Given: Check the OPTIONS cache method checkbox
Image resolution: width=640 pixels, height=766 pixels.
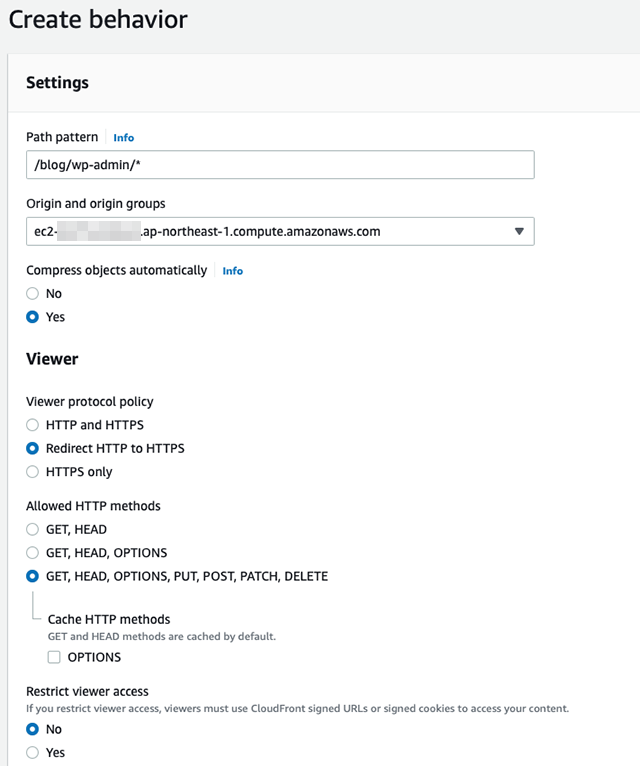Looking at the screenshot, I should 54,657.
